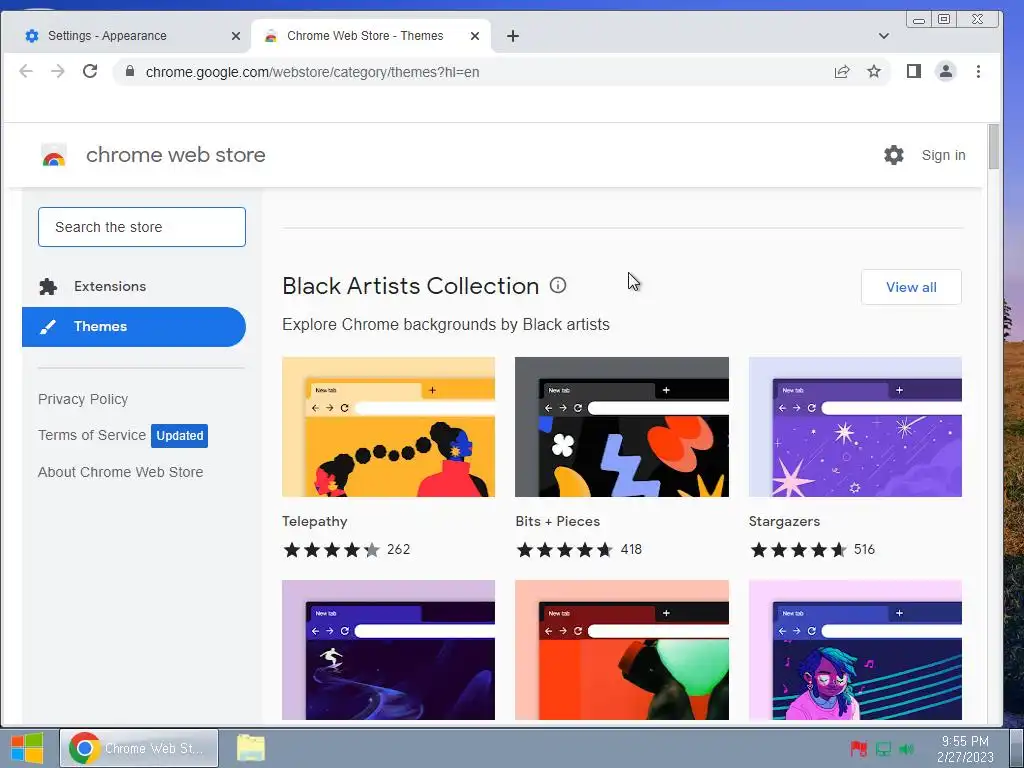The image size is (1024, 768).
Task: Open the Windows Start button
Action: click(27, 748)
